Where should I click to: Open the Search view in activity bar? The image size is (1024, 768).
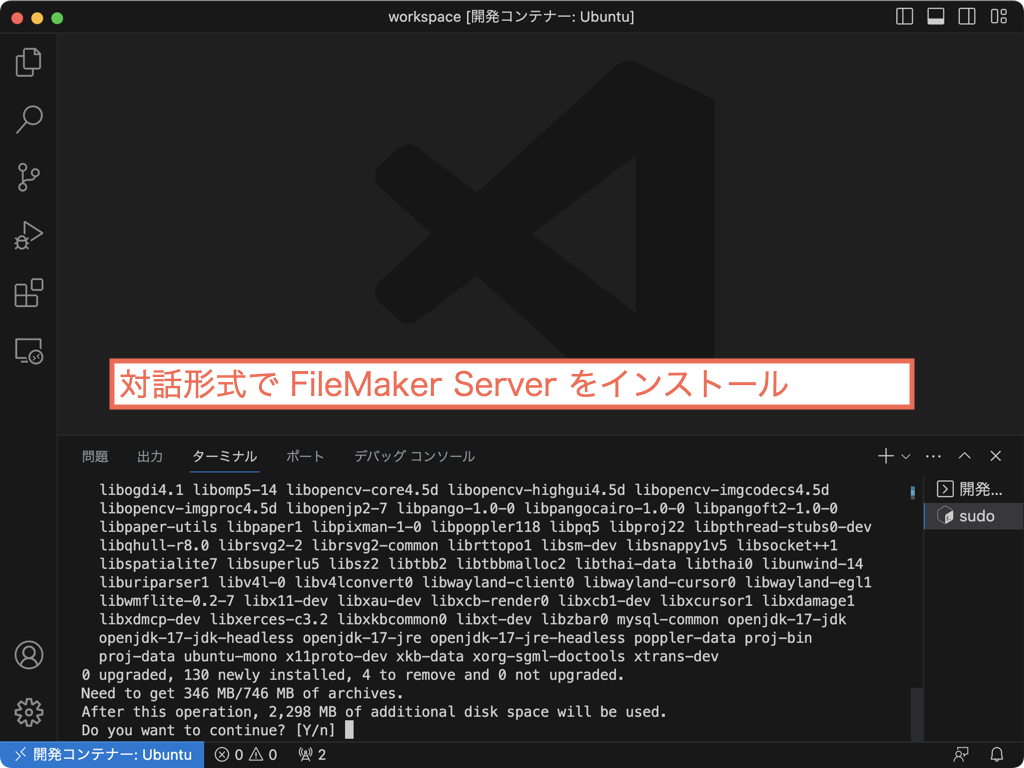(x=28, y=120)
